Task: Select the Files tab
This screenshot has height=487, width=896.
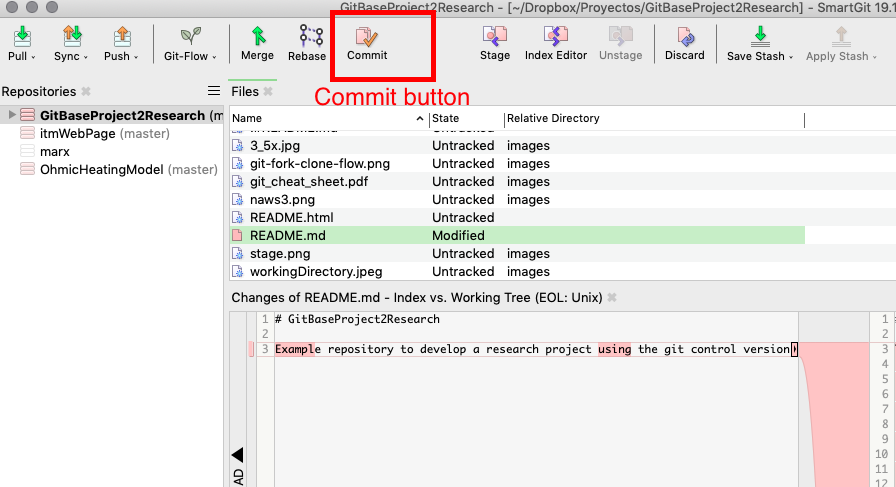Action: coord(245,91)
